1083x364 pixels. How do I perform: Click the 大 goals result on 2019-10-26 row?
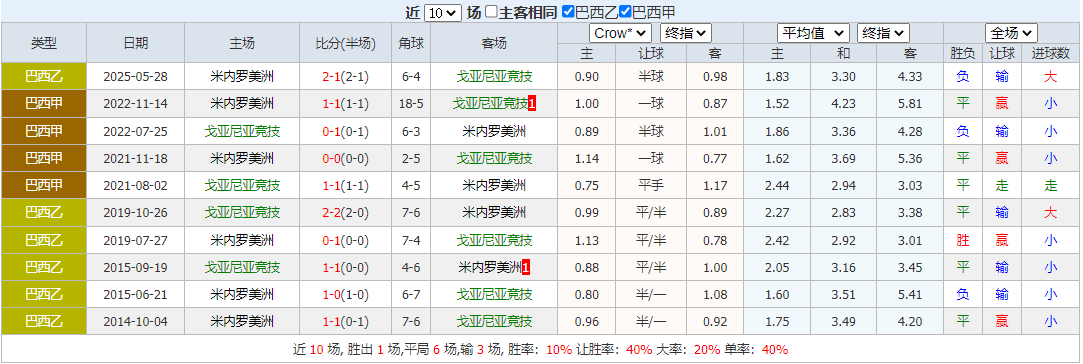click(x=1051, y=213)
